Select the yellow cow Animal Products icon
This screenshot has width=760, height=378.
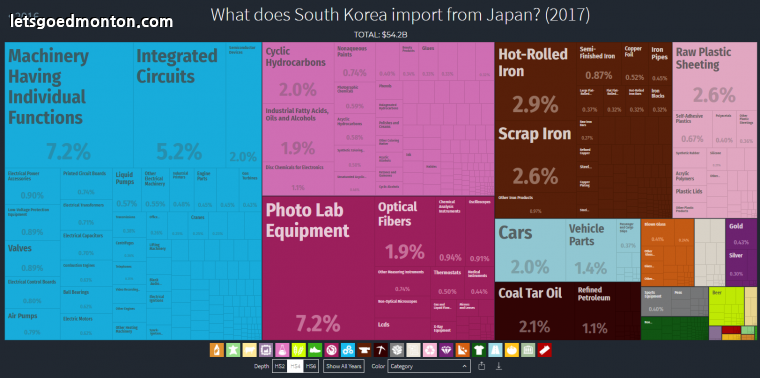click(250, 350)
